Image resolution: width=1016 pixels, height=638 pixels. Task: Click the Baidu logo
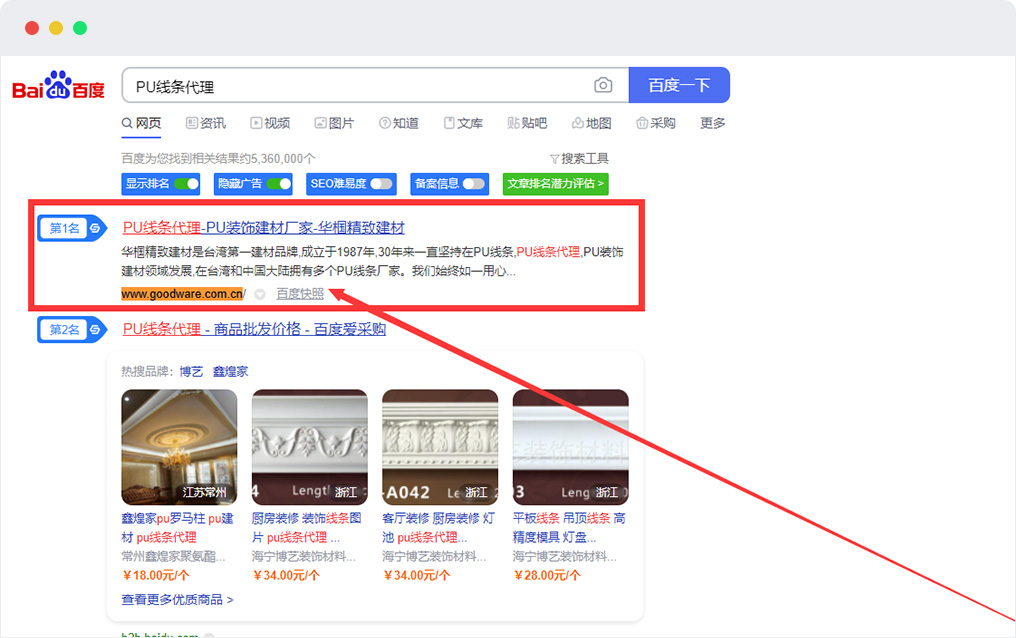click(x=58, y=85)
